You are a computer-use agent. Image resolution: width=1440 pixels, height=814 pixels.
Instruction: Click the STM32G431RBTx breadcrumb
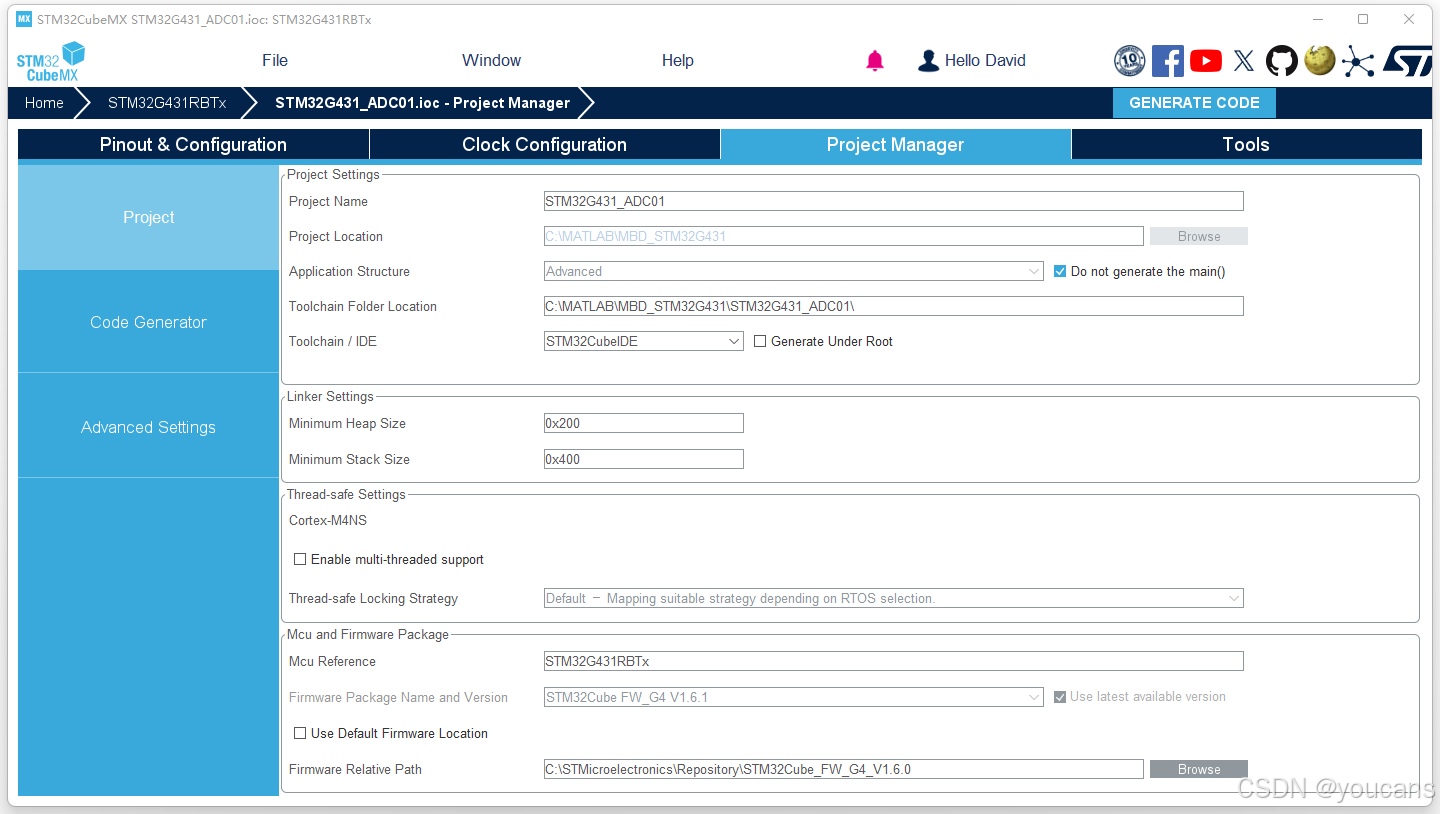(167, 103)
